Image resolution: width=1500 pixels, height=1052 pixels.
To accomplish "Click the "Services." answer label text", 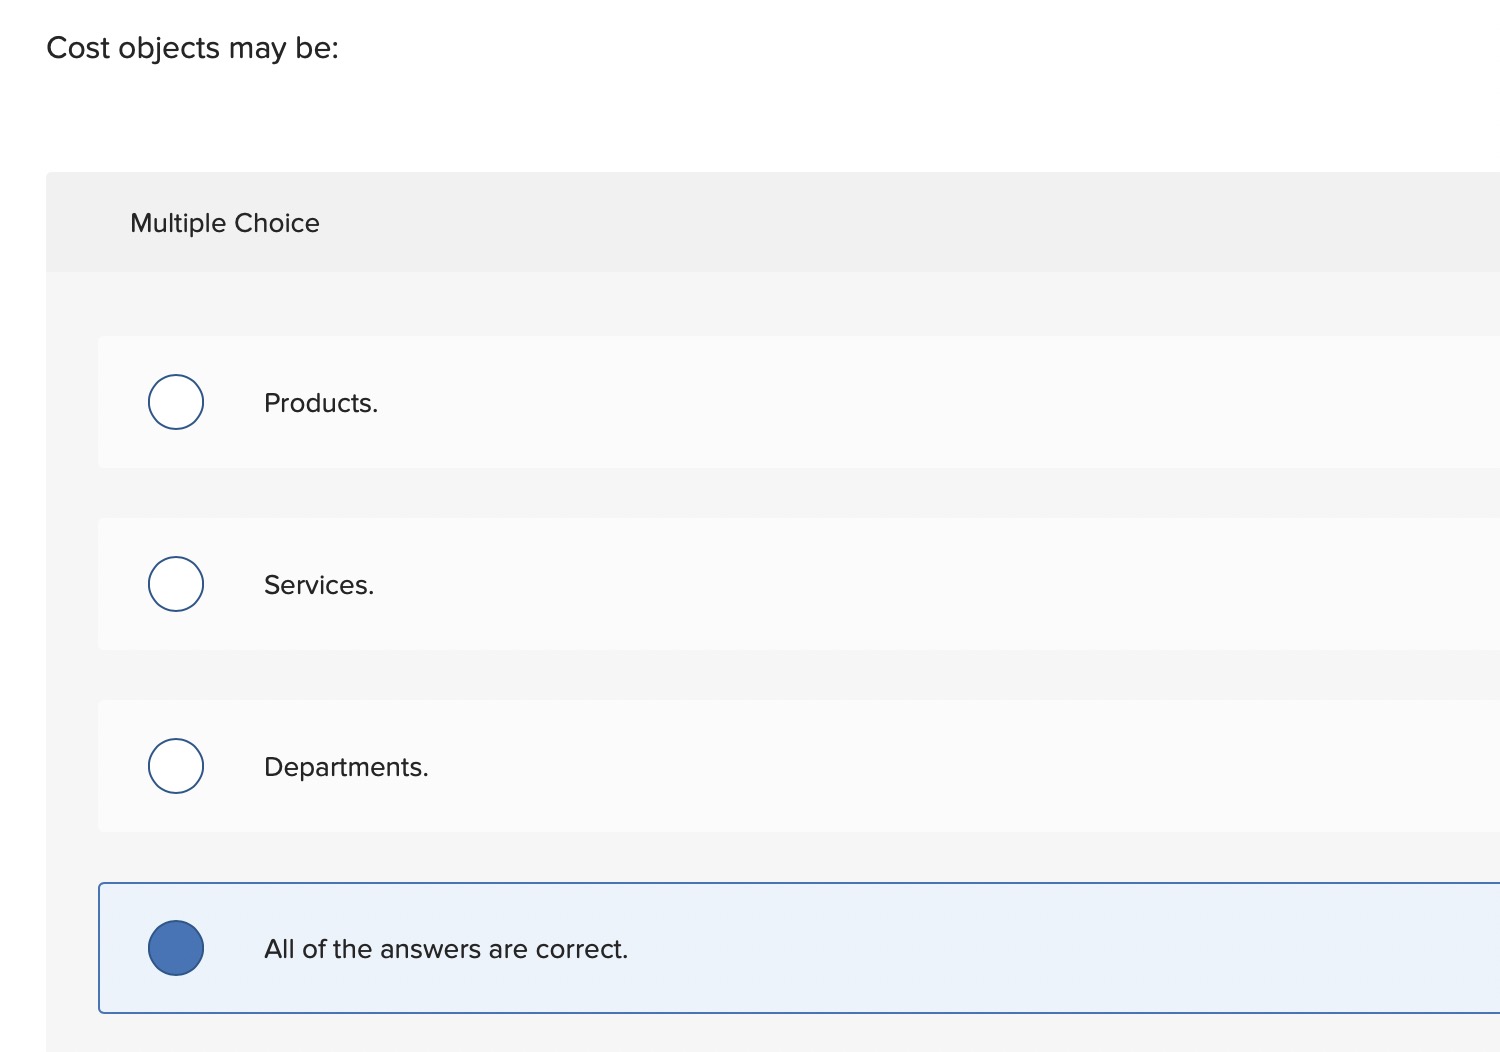I will [x=318, y=585].
